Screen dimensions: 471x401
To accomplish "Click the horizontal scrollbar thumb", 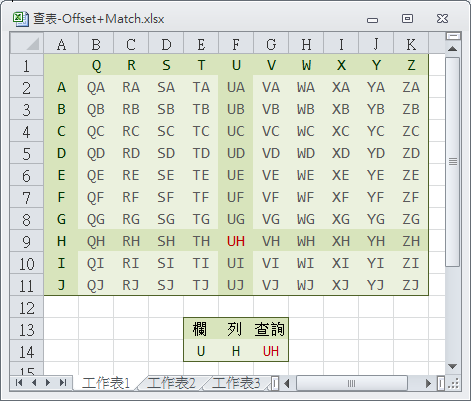I will [351, 383].
